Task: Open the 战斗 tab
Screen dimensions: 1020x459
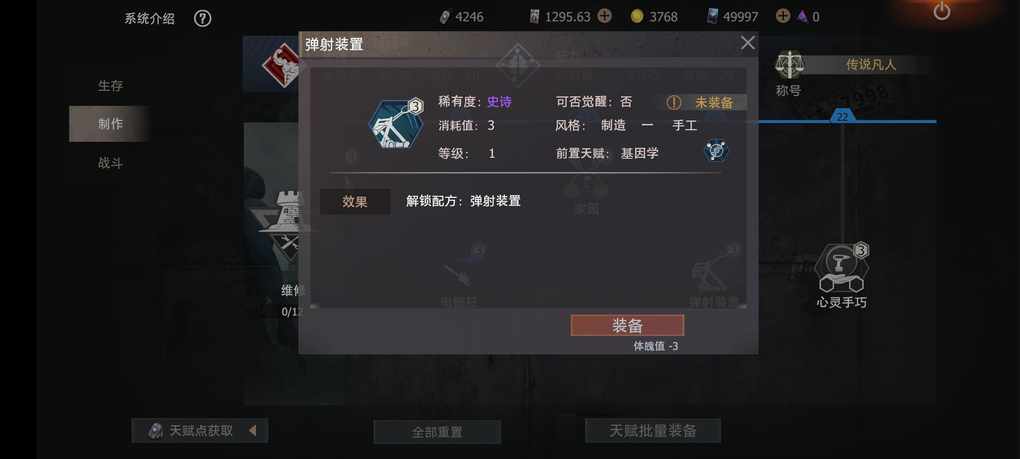Action: (110, 163)
